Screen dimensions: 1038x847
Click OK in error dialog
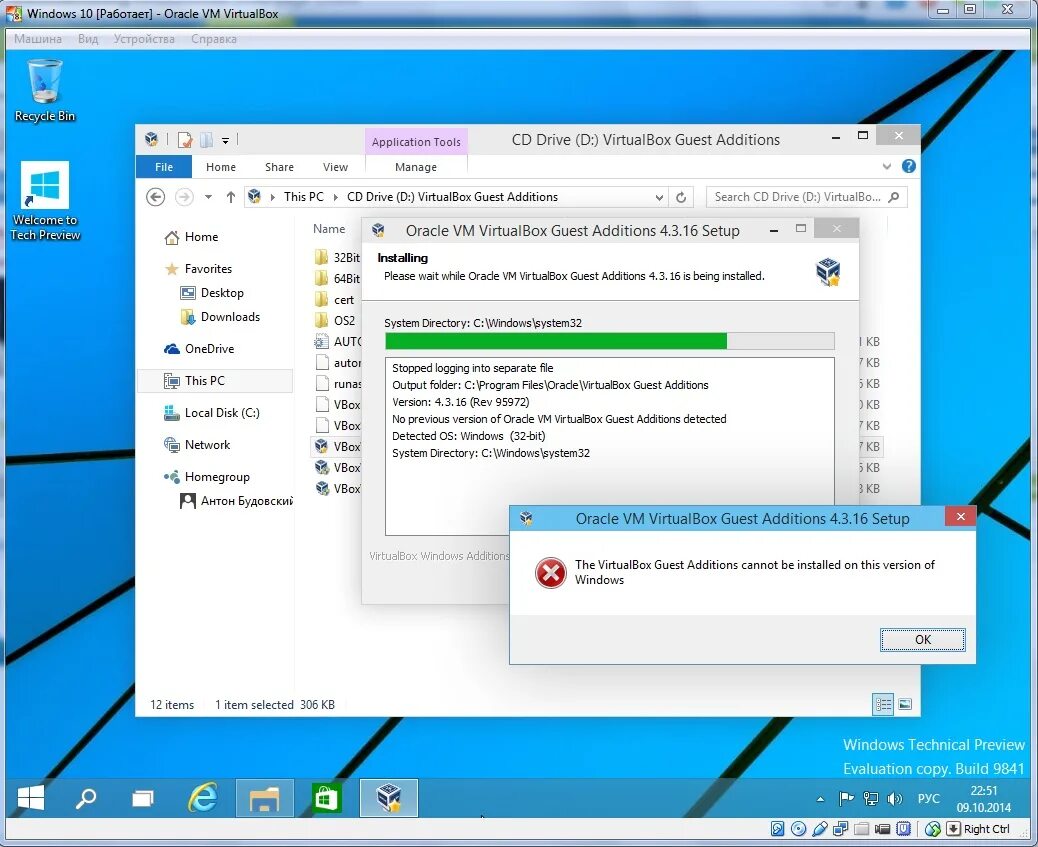922,640
